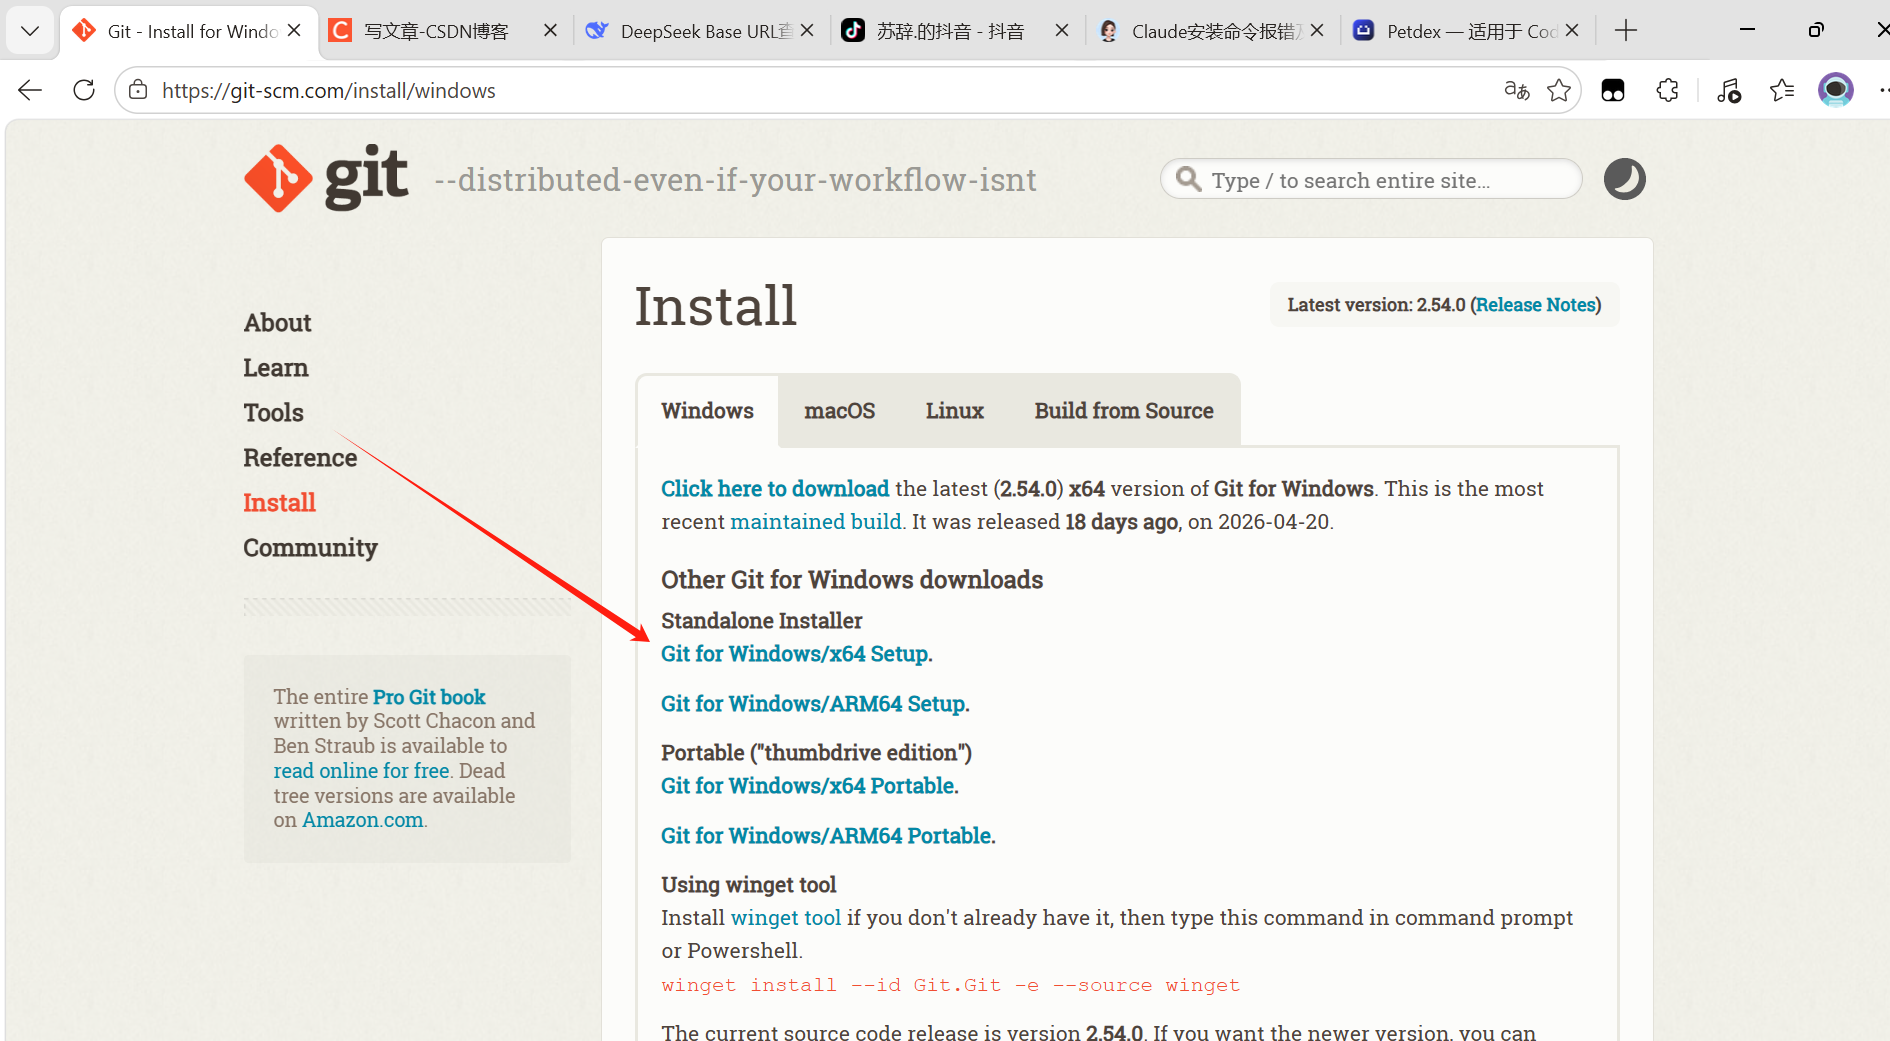Close the Claude install error tab
Viewport: 1890px width, 1041px height.
point(1317,31)
